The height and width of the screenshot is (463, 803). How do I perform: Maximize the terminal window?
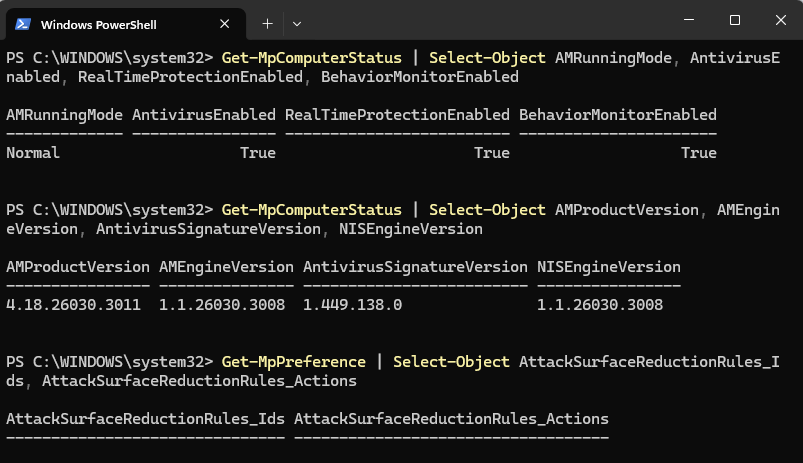click(x=735, y=20)
